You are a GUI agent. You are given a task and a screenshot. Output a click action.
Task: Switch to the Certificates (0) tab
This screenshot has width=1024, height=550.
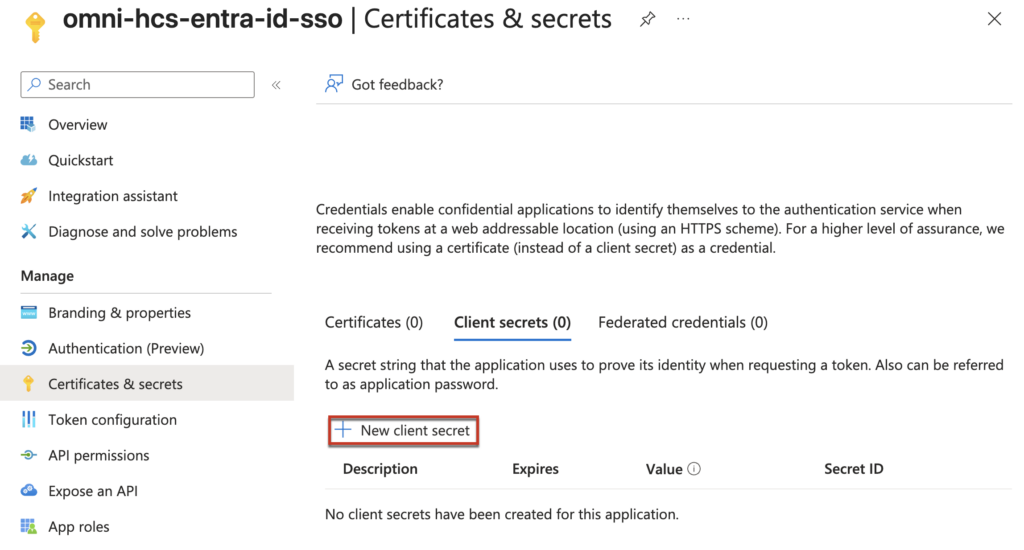374,323
